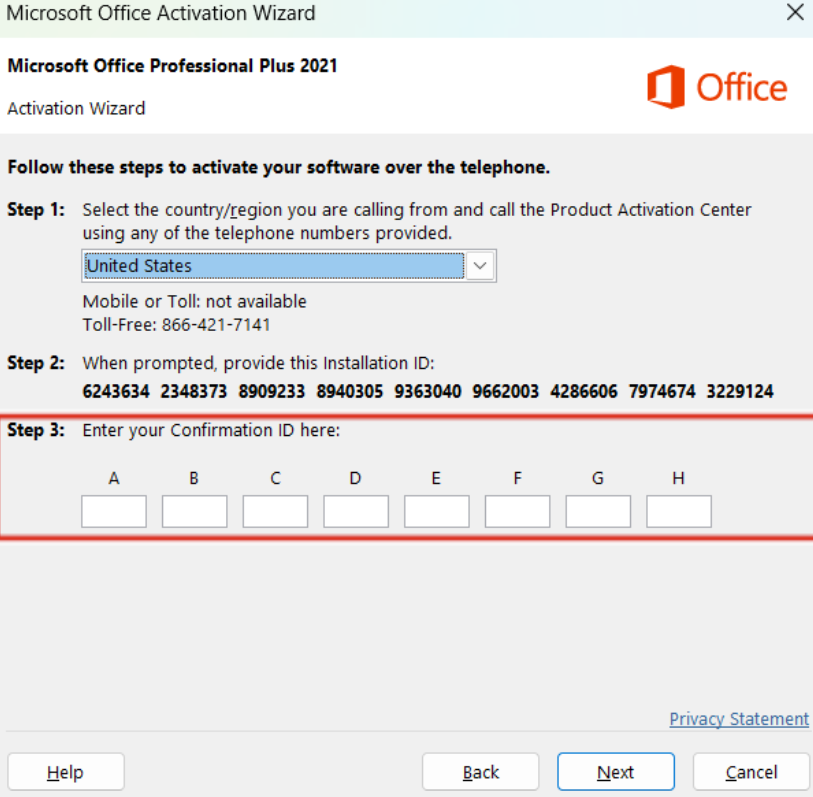Screen dimensions: 813x797
Task: Close the Activation Wizard window
Action: 795,12
